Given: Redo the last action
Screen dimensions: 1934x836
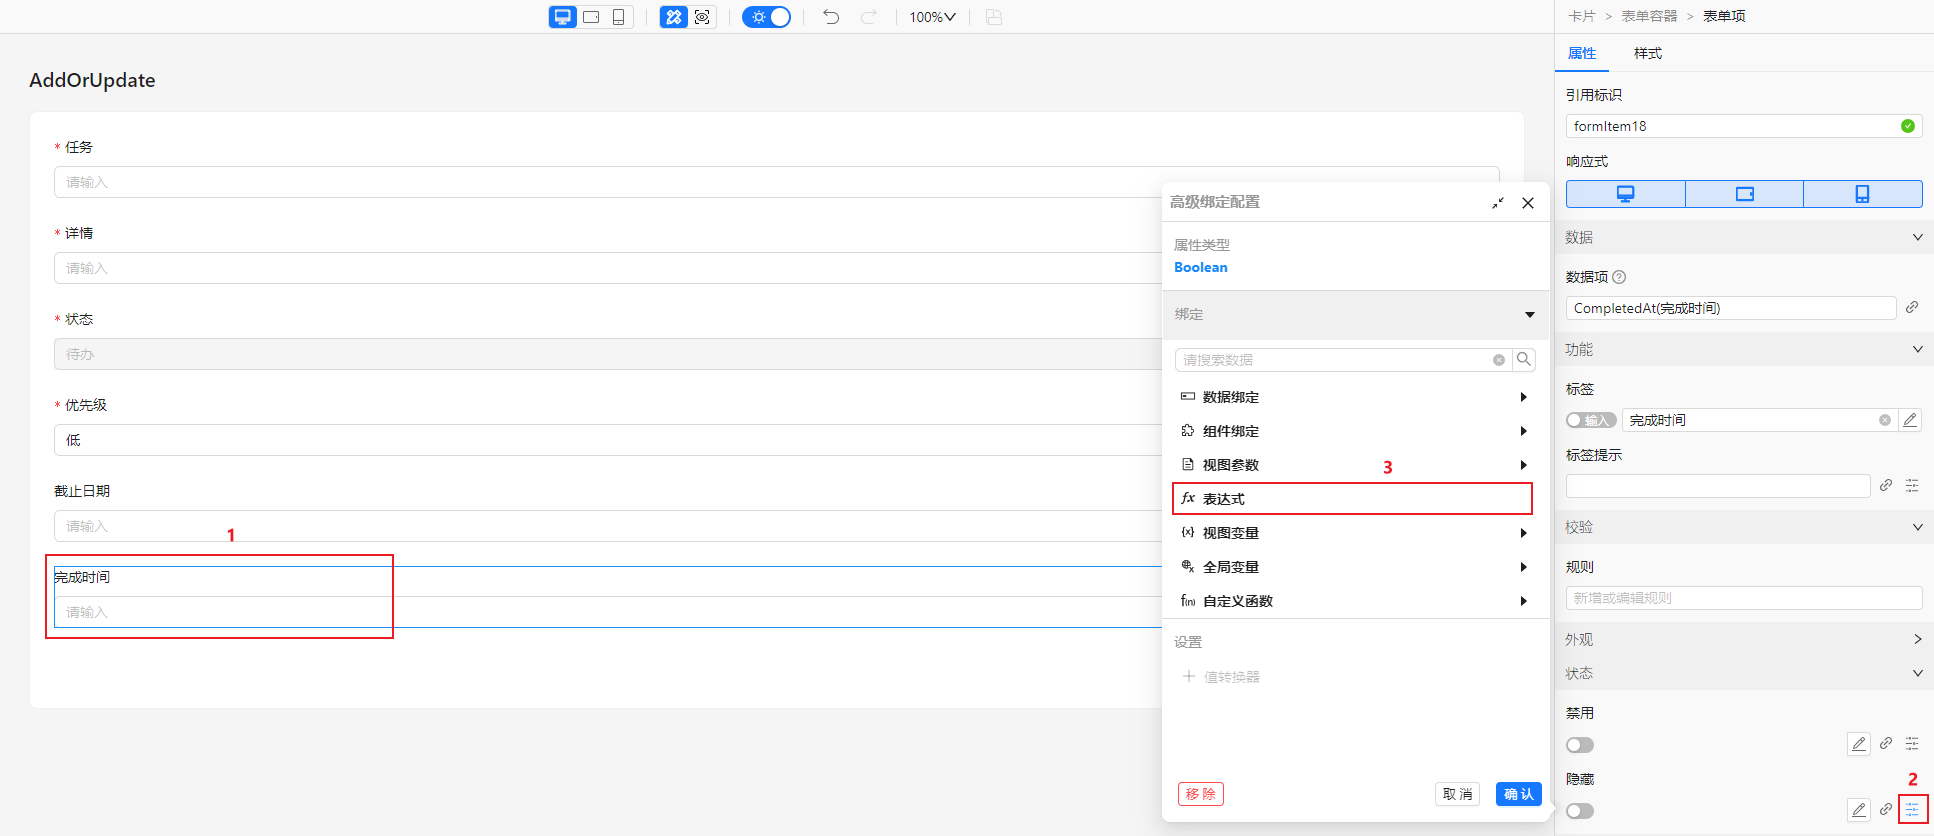Looking at the screenshot, I should (868, 17).
